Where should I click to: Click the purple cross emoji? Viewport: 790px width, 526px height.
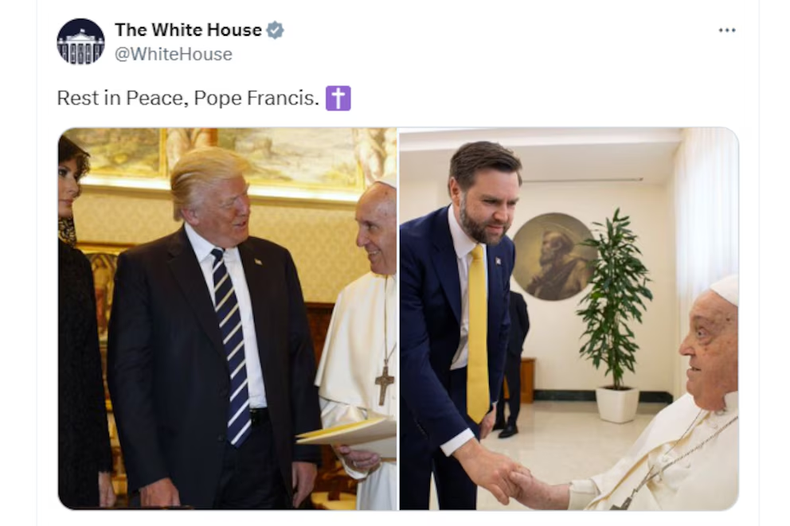(338, 98)
